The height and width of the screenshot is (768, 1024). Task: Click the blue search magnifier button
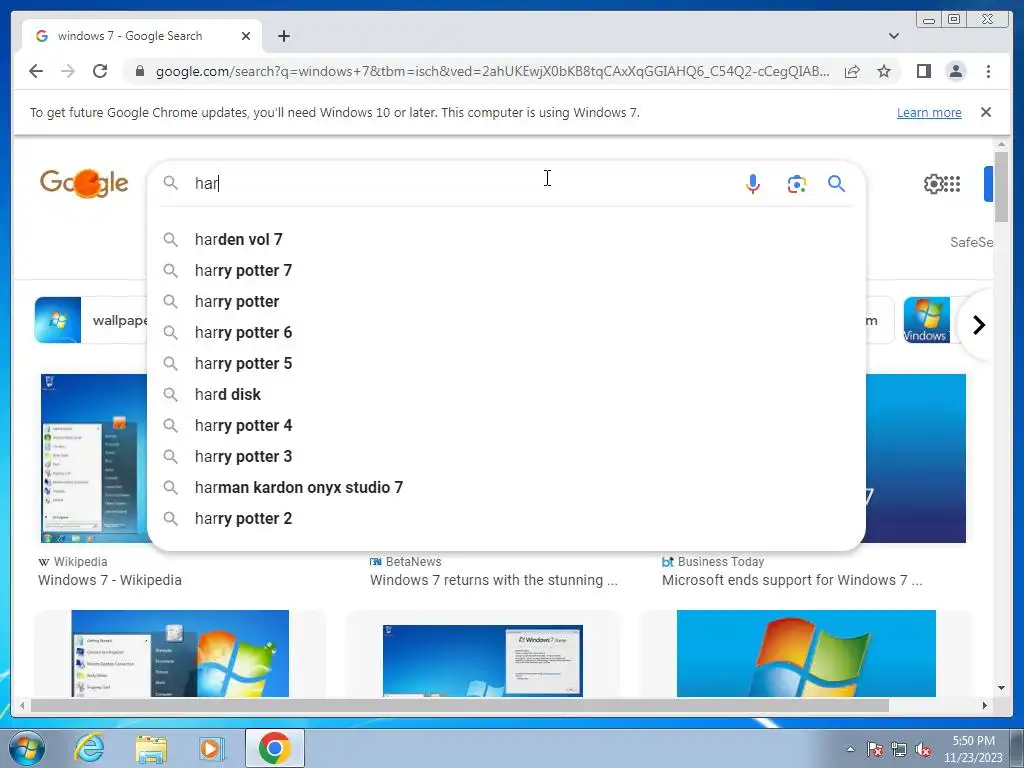pyautogui.click(x=837, y=184)
